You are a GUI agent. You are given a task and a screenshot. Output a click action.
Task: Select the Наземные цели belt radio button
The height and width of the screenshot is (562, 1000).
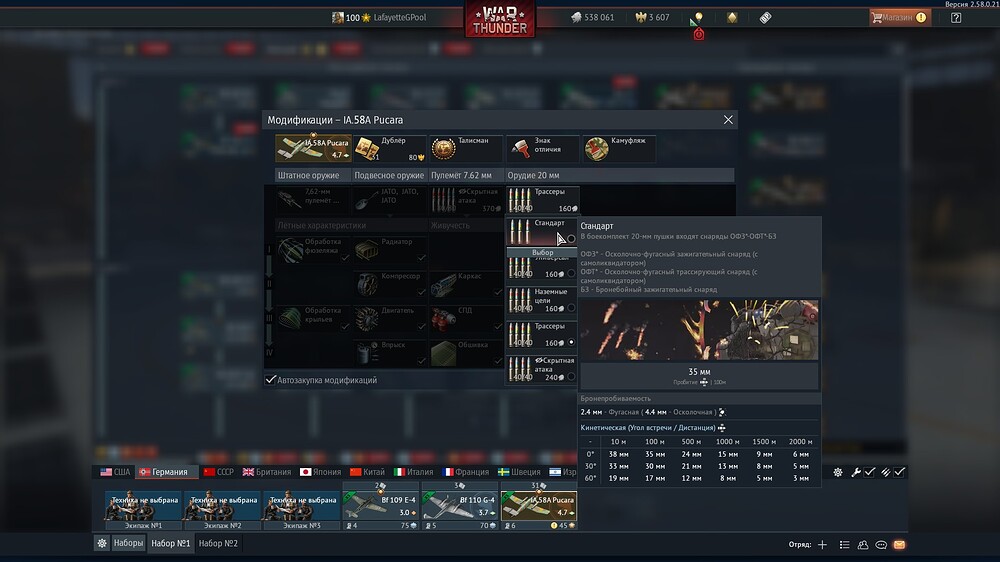tap(571, 308)
